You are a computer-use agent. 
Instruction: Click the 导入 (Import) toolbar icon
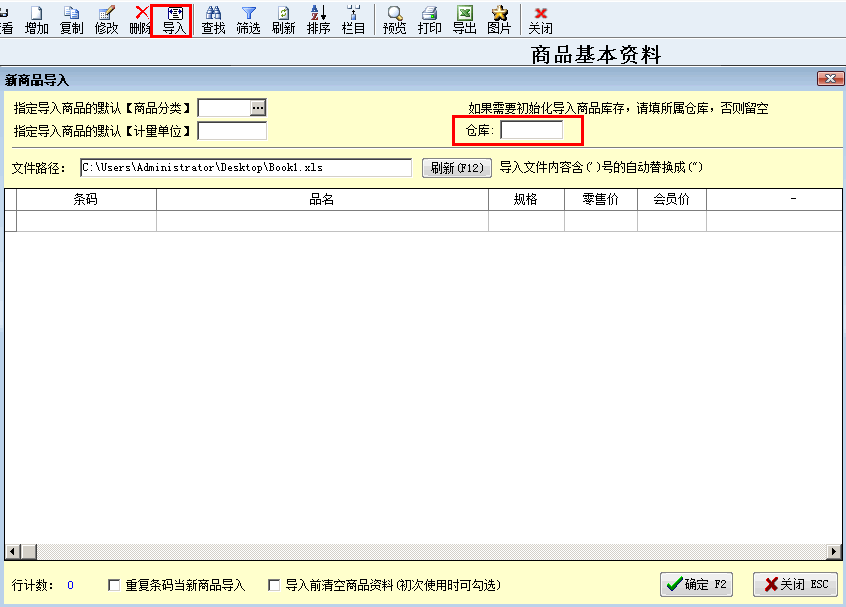click(174, 21)
